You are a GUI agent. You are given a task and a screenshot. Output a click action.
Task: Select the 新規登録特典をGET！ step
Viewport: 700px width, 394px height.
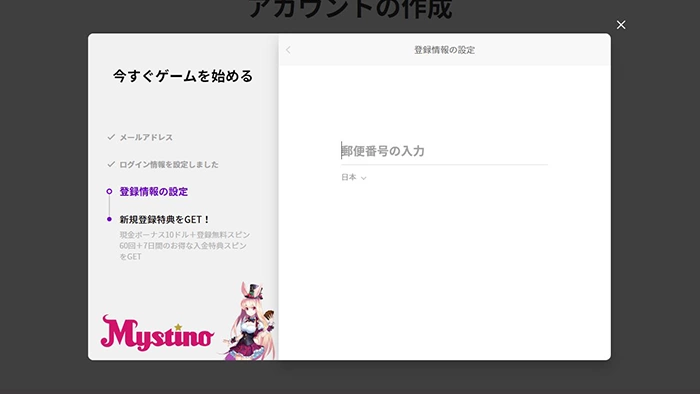[164, 220]
